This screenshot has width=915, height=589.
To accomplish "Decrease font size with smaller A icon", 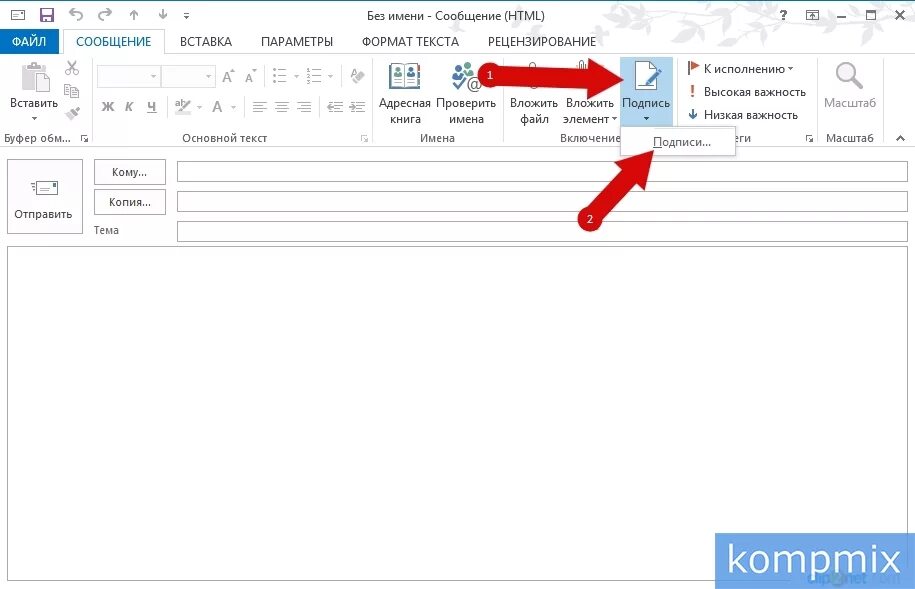I will (250, 76).
